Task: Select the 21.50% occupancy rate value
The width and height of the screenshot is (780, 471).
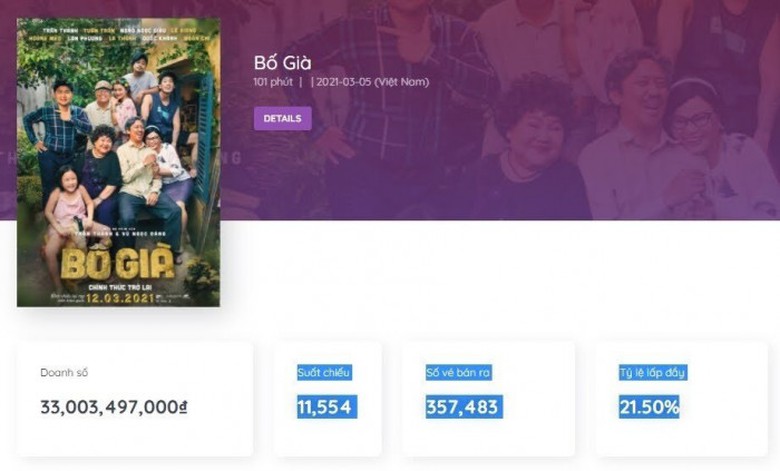Action: [649, 407]
